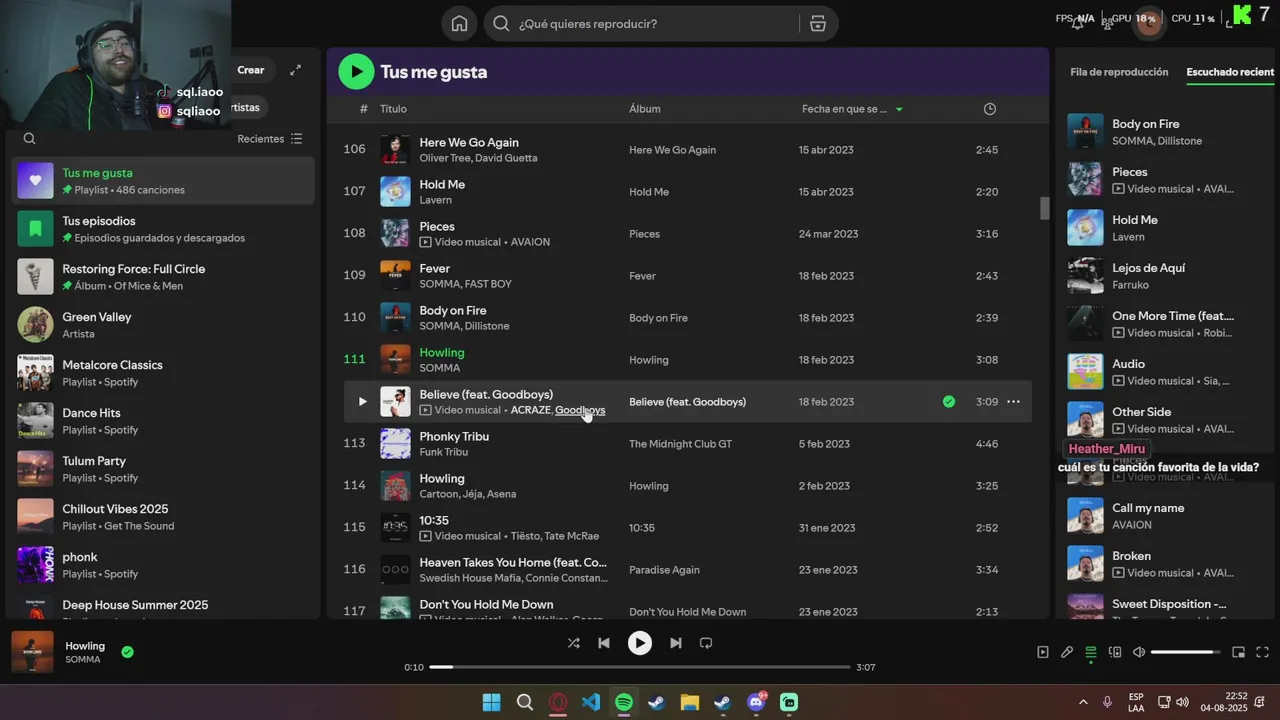This screenshot has width=1280, height=720.
Task: Adjust the Spotify volume slider
Action: 1186,652
